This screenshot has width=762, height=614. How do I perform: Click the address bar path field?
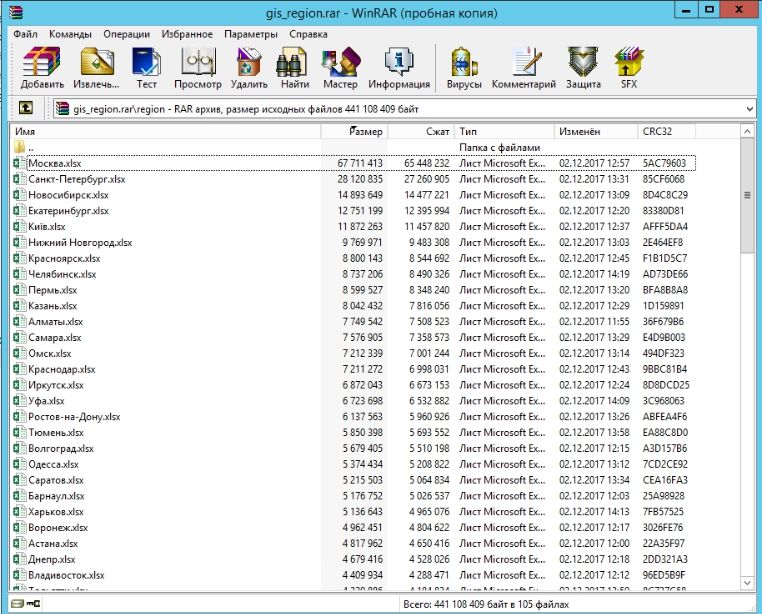403,109
